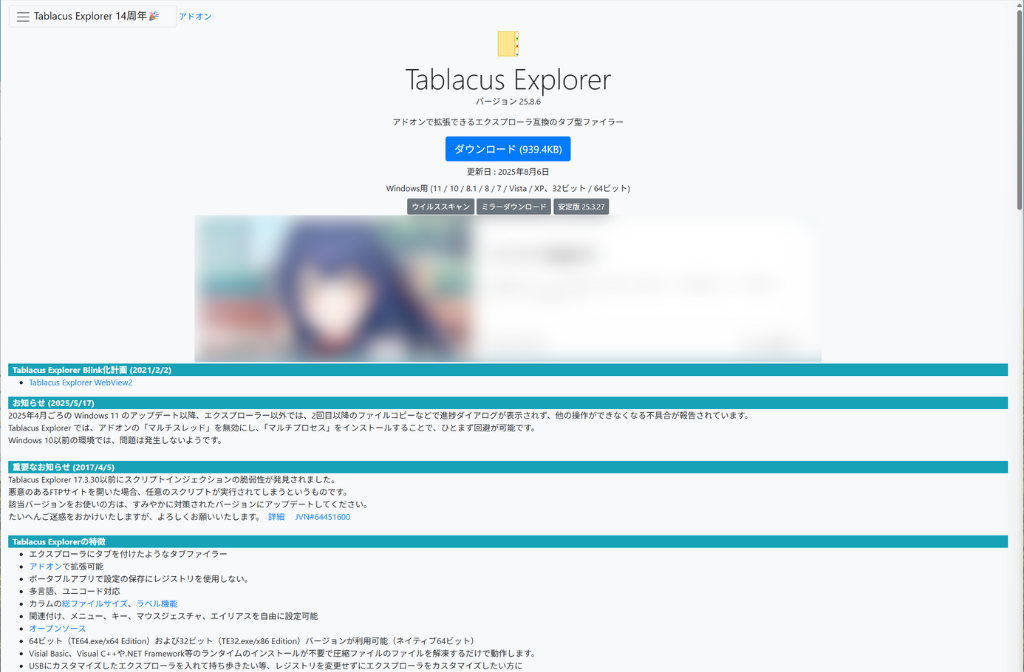Visit the ラベル機能 link
This screenshot has width=1024, height=672.
click(x=157, y=604)
